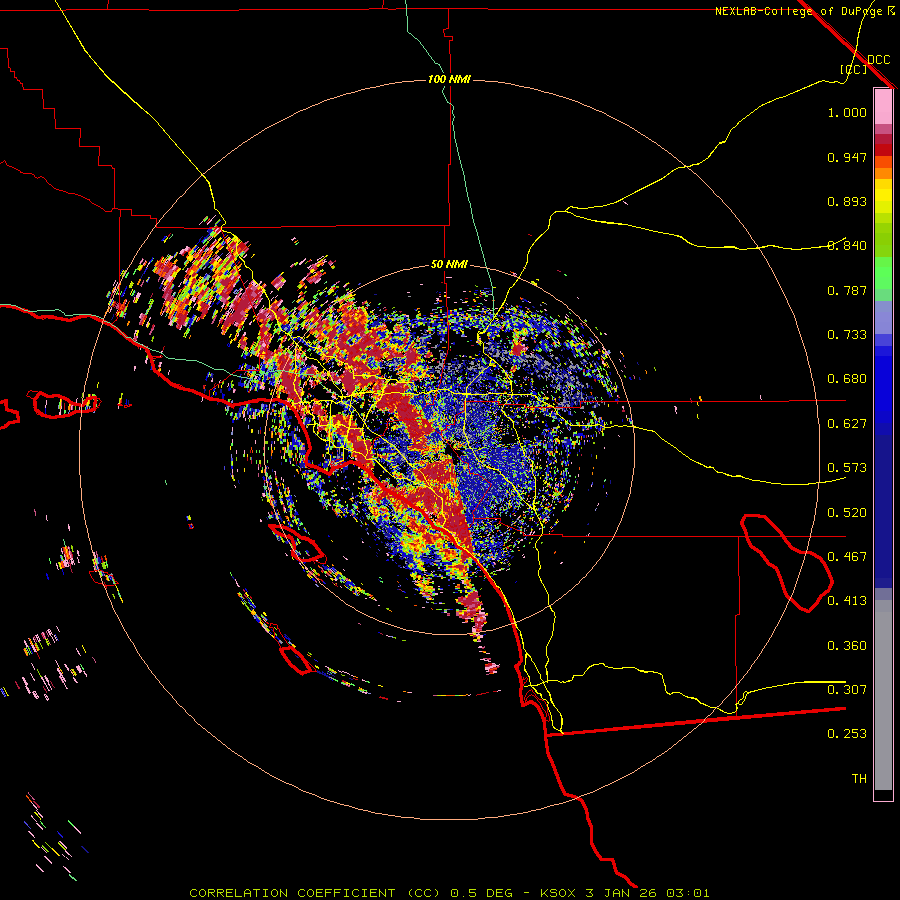This screenshot has width=900, height=900.
Task: Click the 0.680 scale value
Action: coord(847,379)
